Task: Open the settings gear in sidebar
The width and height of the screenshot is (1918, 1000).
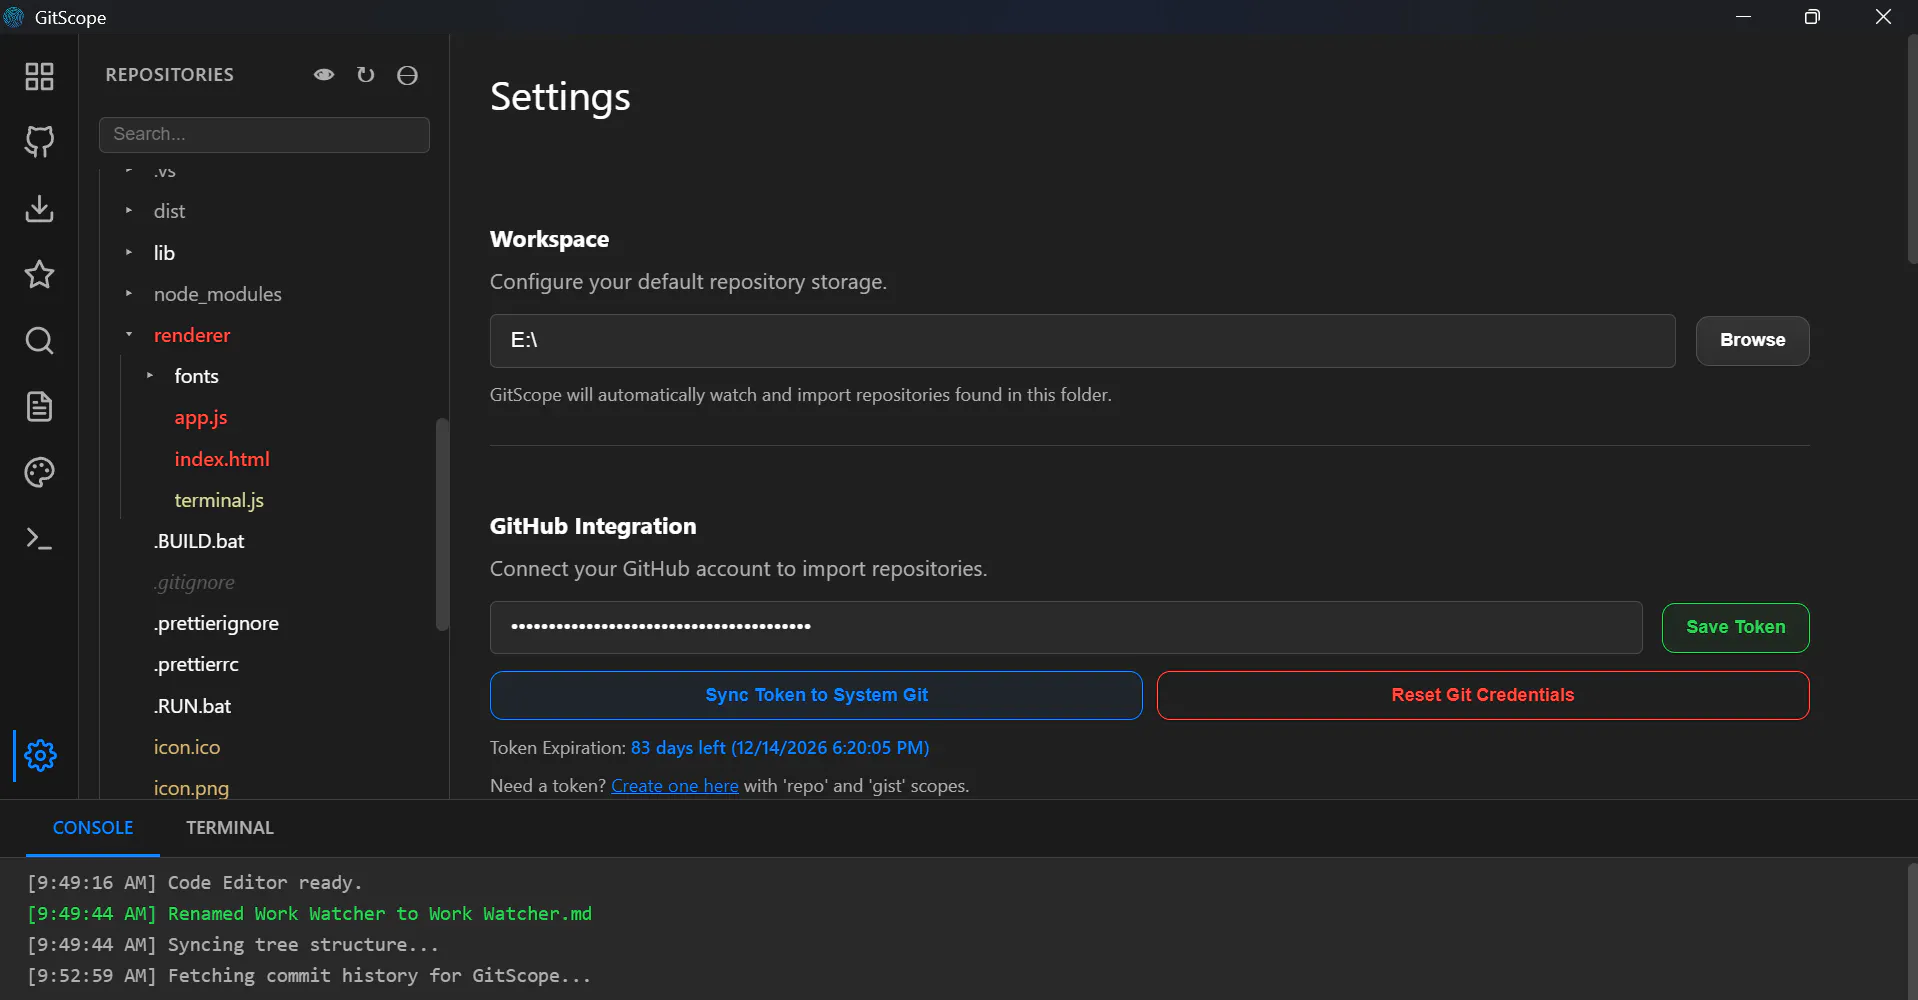Action: pyautogui.click(x=40, y=755)
